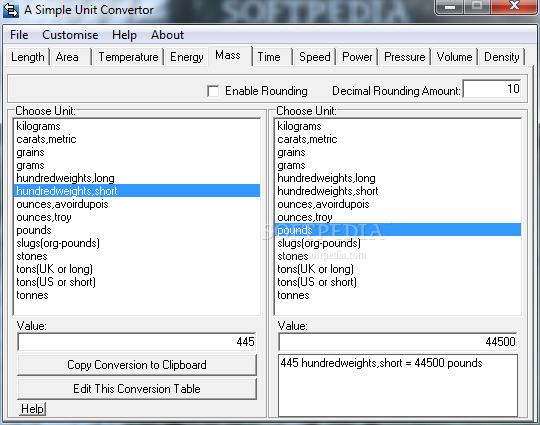Select carats,metric in right unit list

pos(398,139)
